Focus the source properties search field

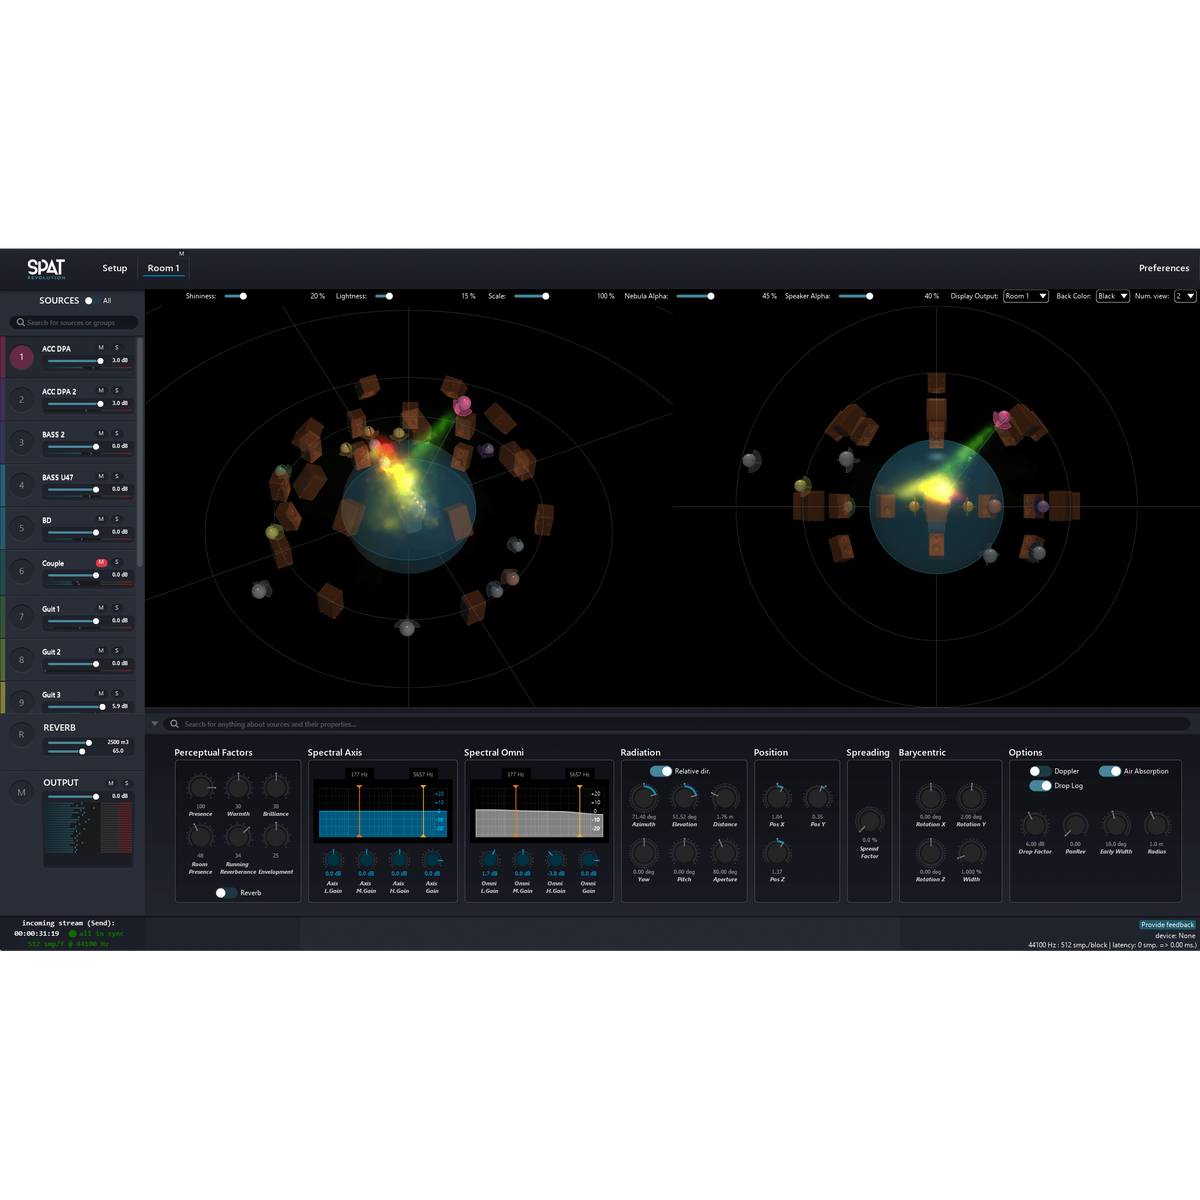pyautogui.click(x=677, y=724)
